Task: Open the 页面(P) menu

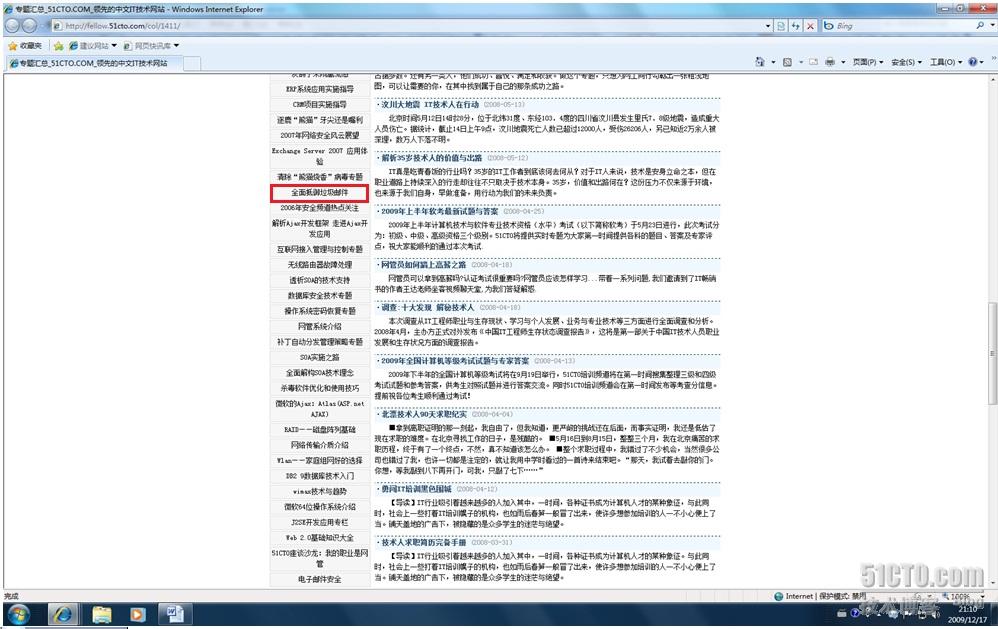Action: (868, 62)
